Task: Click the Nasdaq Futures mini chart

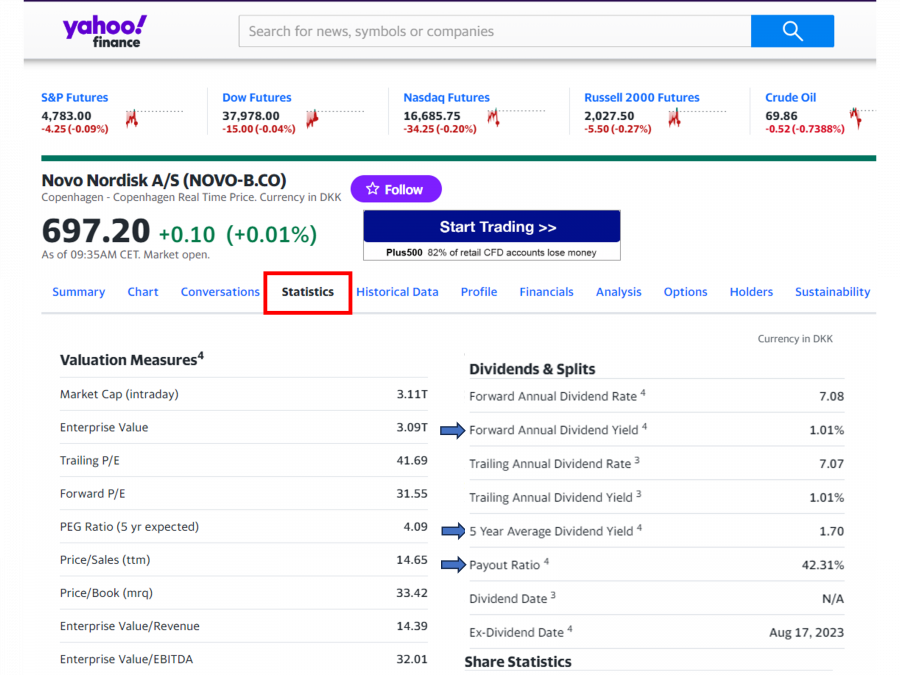Action: point(515,118)
